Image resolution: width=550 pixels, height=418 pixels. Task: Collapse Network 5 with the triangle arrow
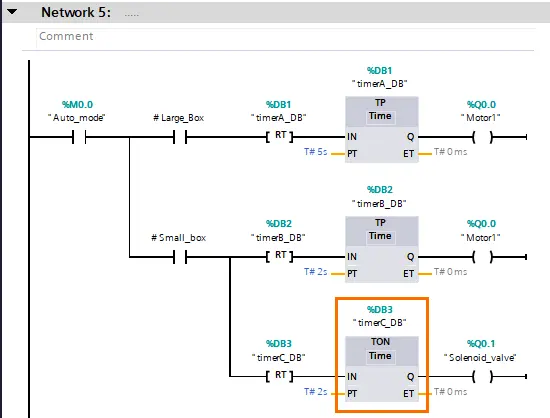click(12, 12)
